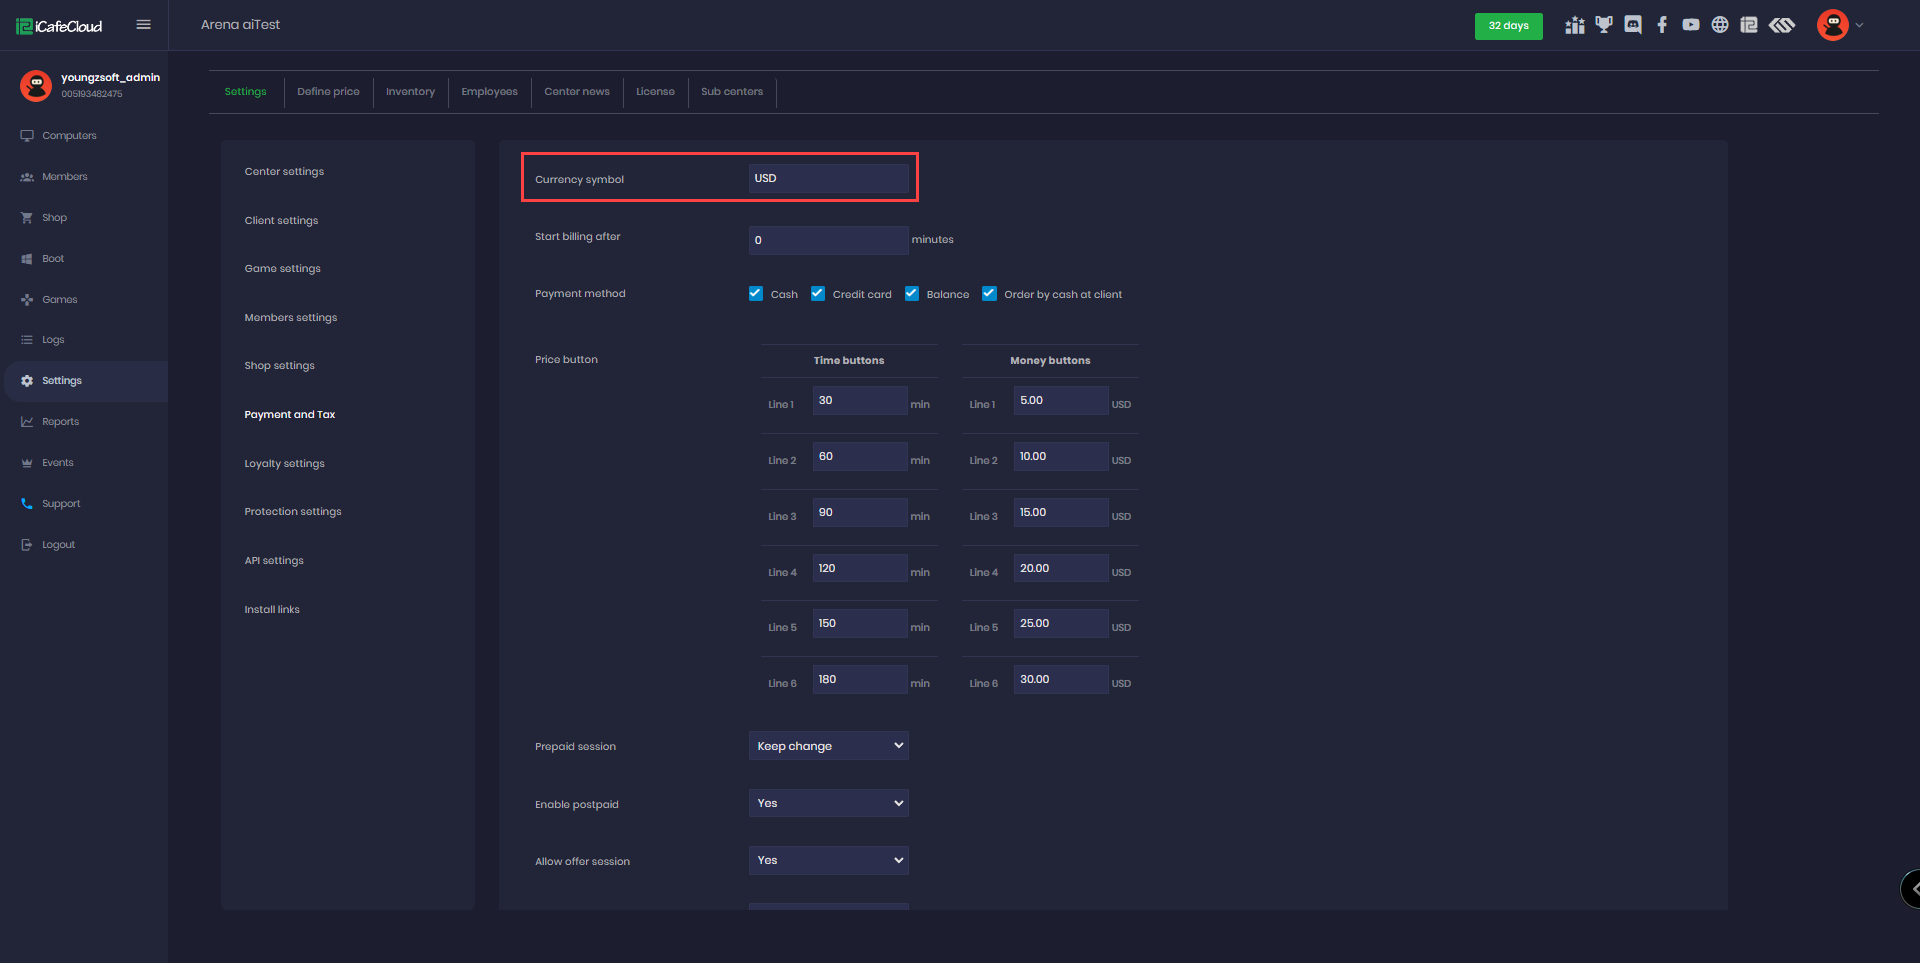Click the star ranking podium icon

pos(1575,25)
